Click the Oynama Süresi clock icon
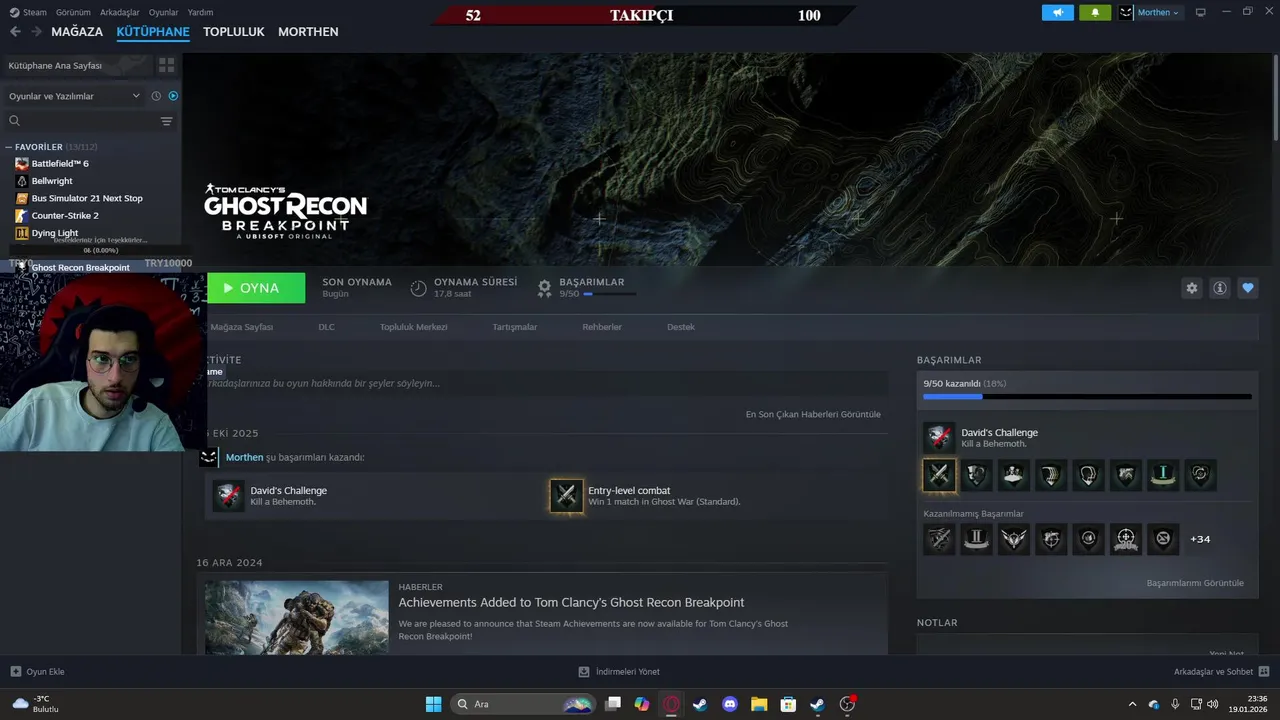The height and width of the screenshot is (720, 1280). pos(418,288)
